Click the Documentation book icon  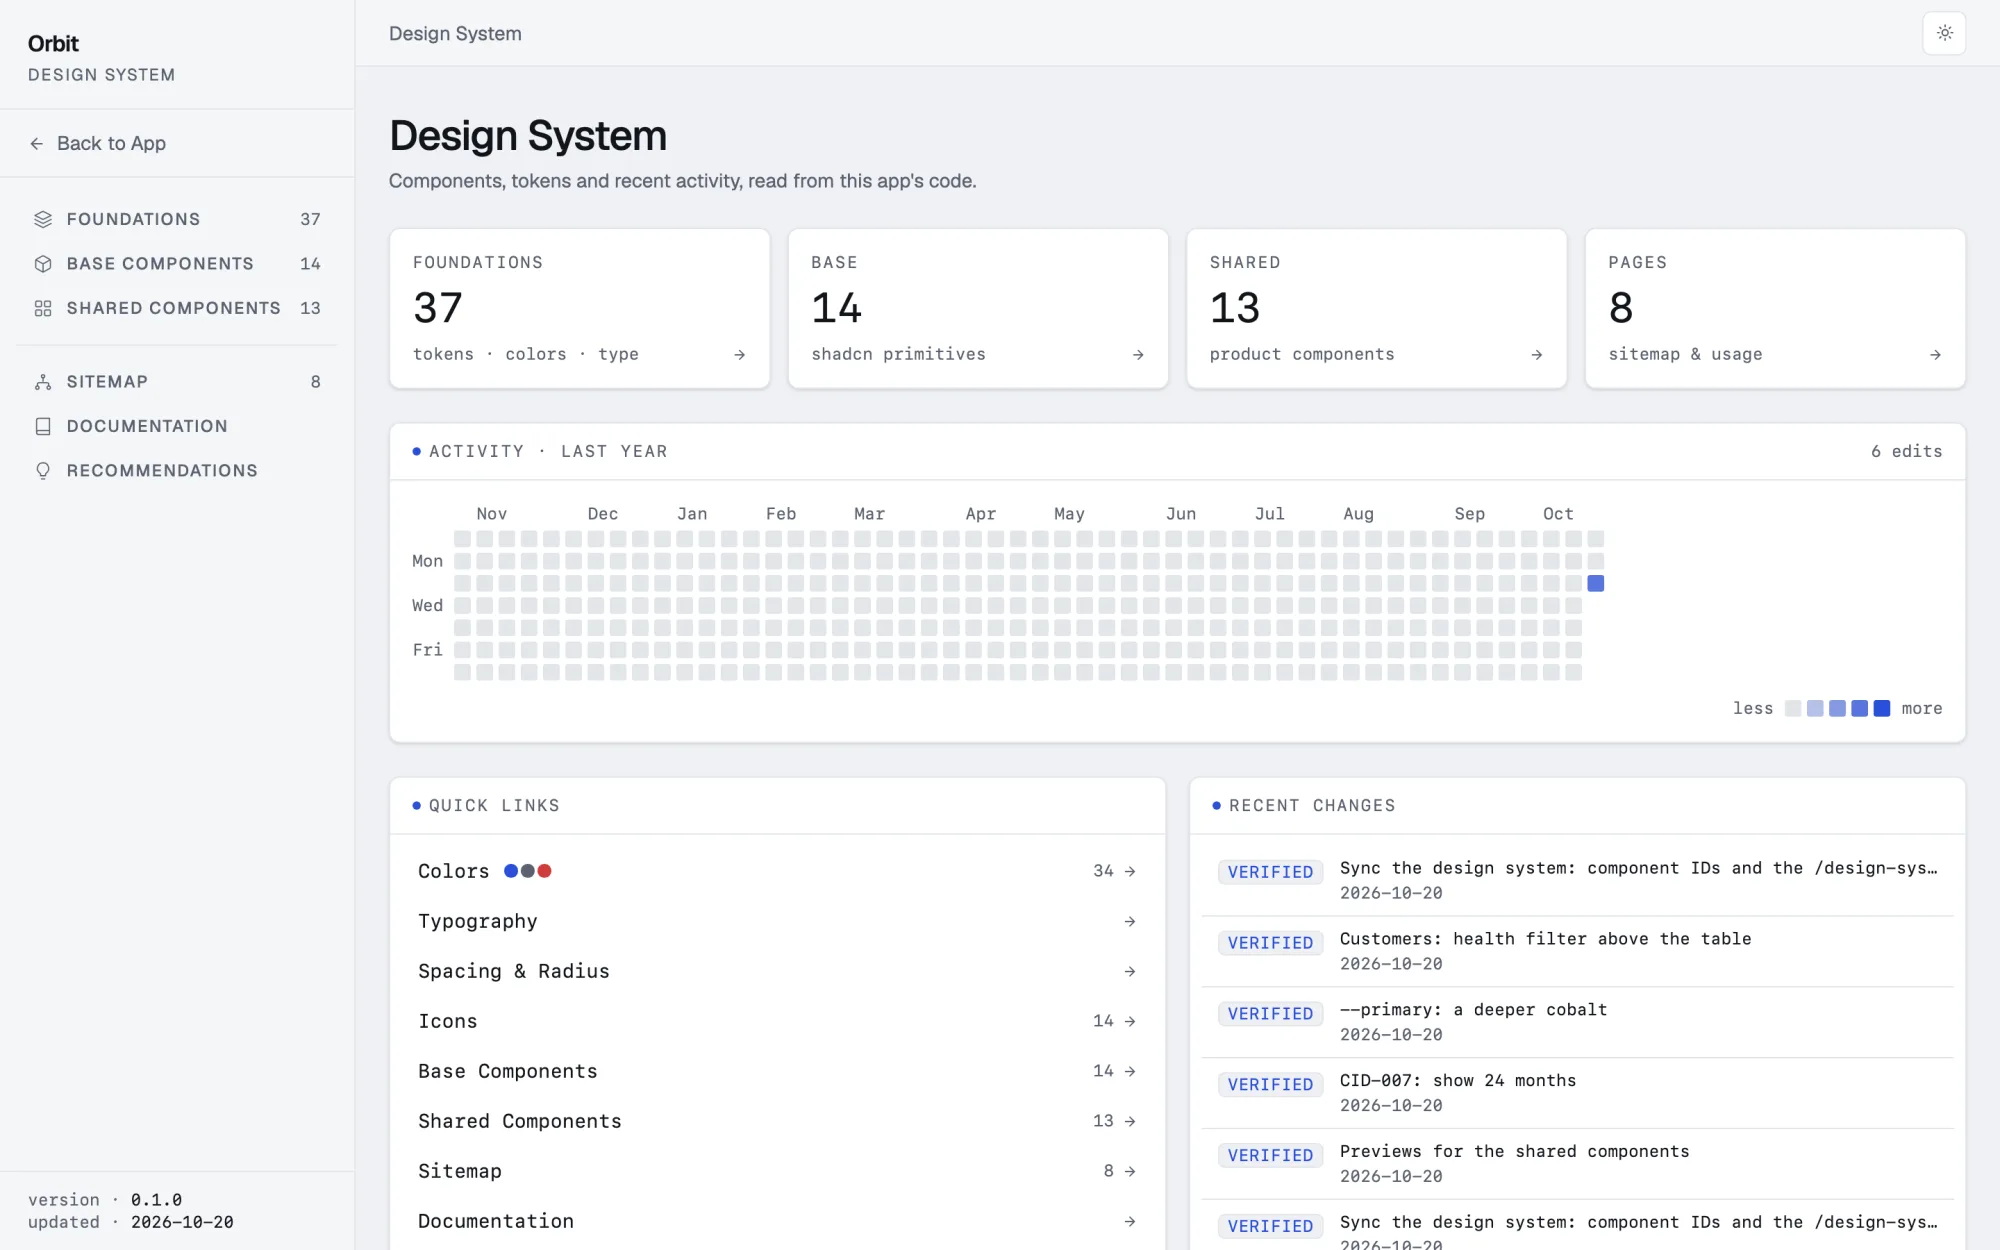[x=43, y=426]
